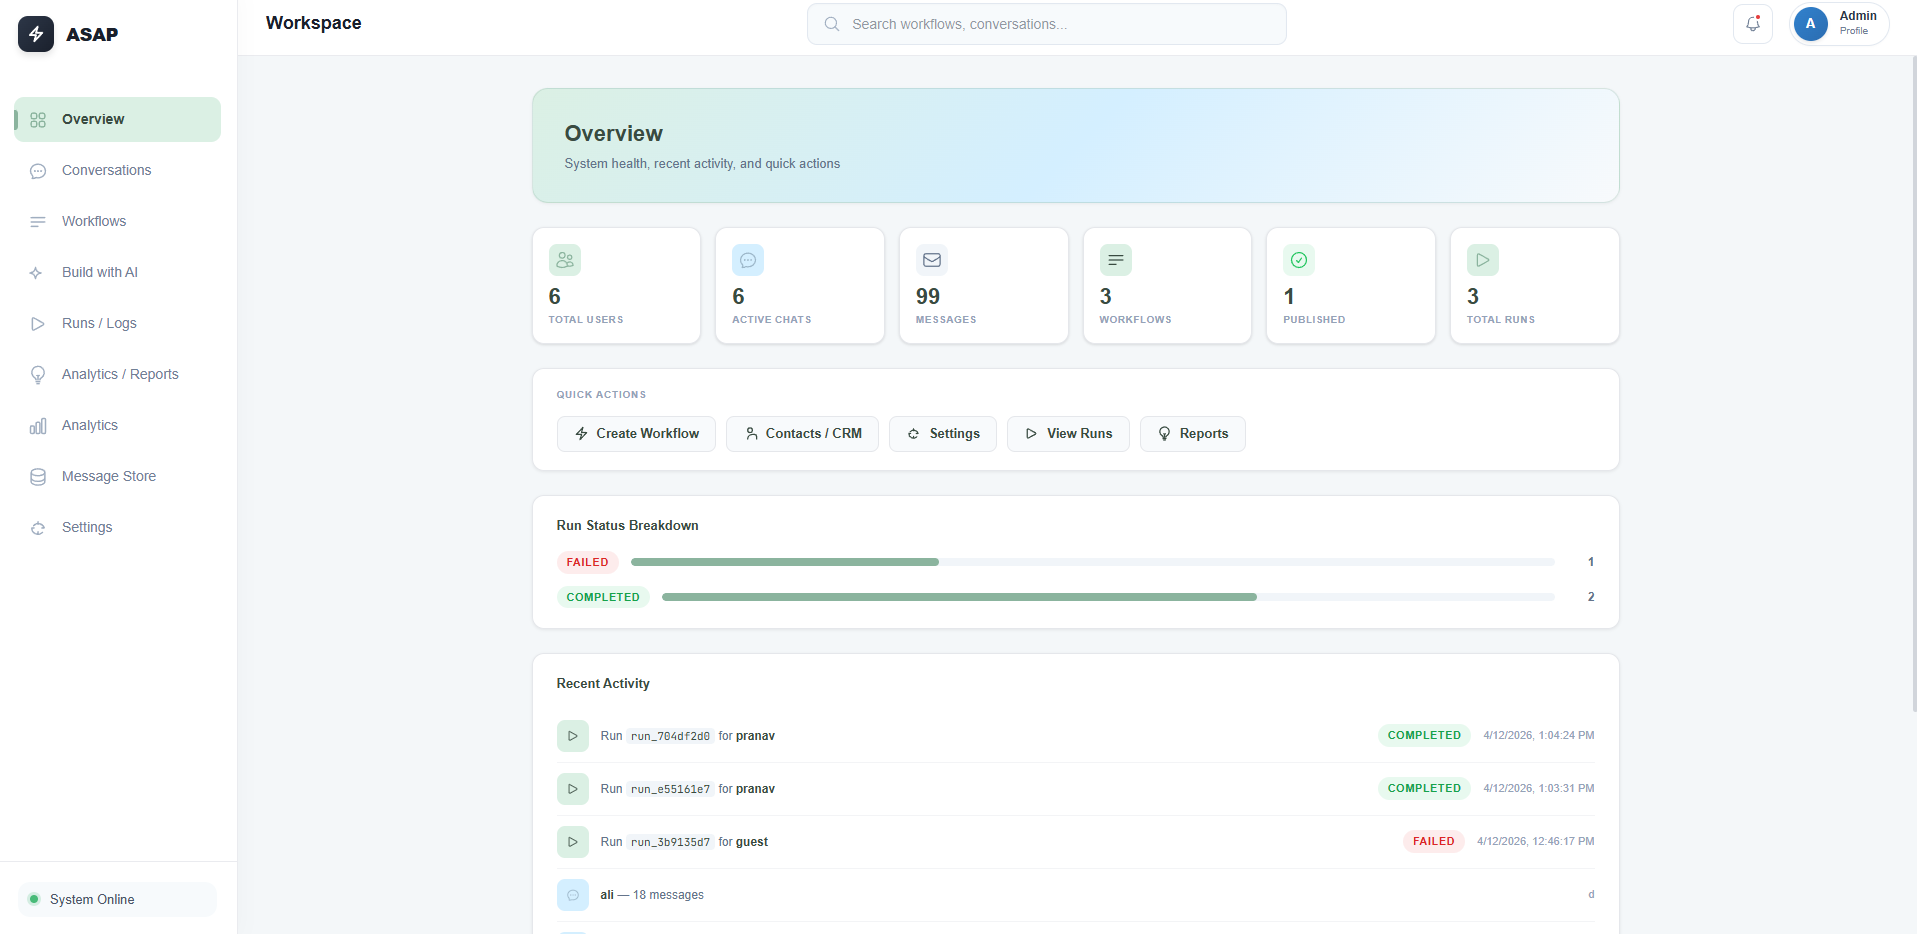The image size is (1917, 934).
Task: Click play icon for run_e55161e7
Action: [x=573, y=789]
